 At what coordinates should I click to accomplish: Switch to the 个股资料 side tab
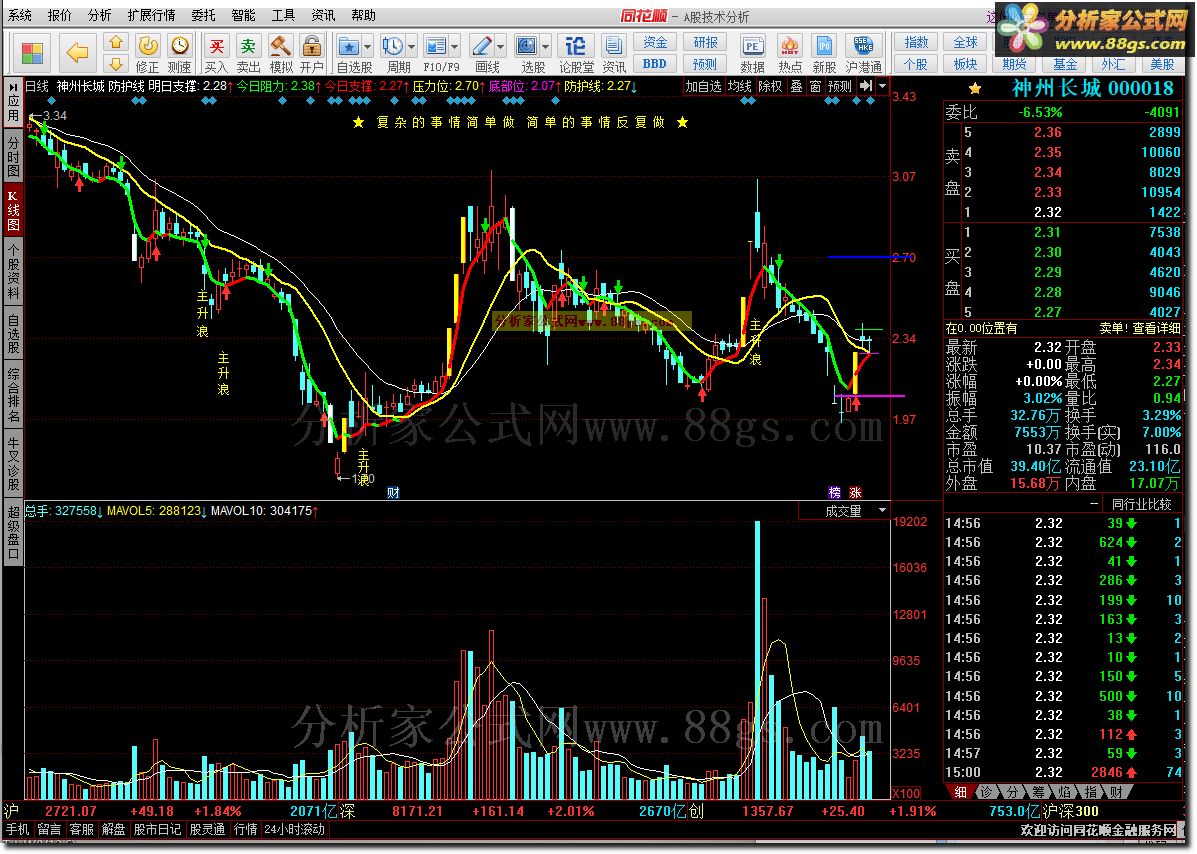pyautogui.click(x=13, y=272)
